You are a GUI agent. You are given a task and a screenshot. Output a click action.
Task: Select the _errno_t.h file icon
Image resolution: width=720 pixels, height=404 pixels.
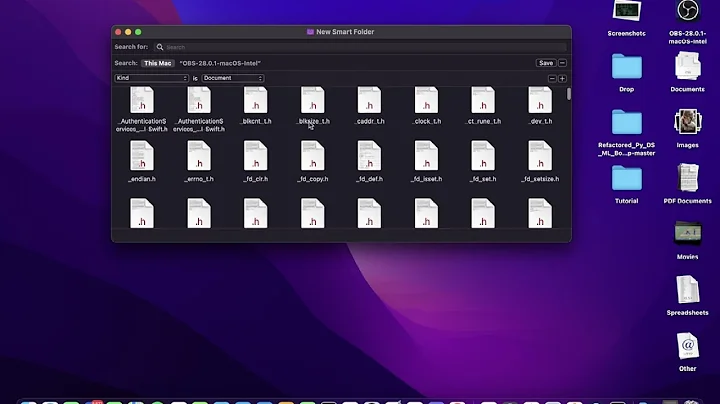tap(199, 156)
